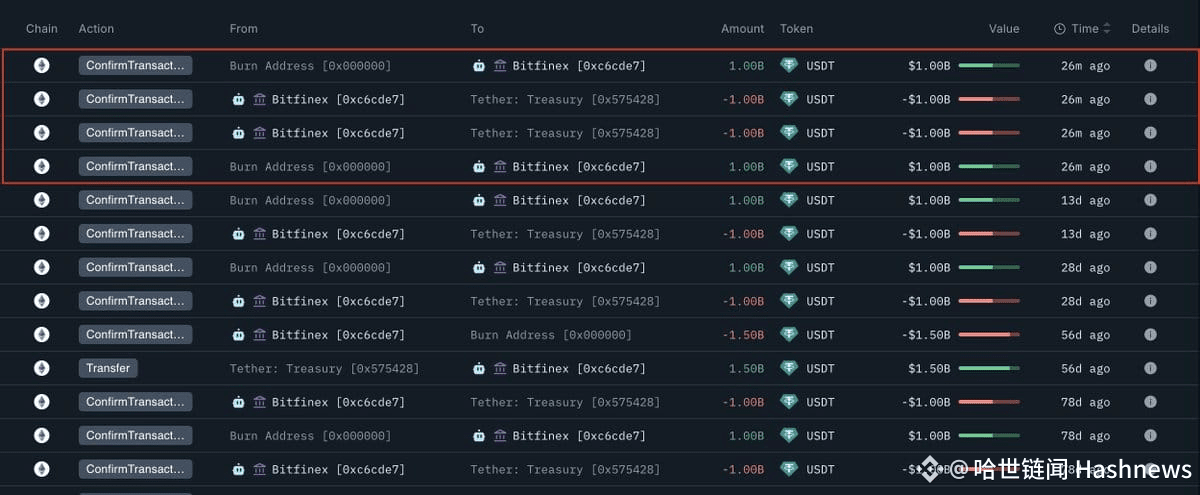The width and height of the screenshot is (1200, 495).
Task: Sort the table by the Time column arrows
Action: coord(1106,29)
